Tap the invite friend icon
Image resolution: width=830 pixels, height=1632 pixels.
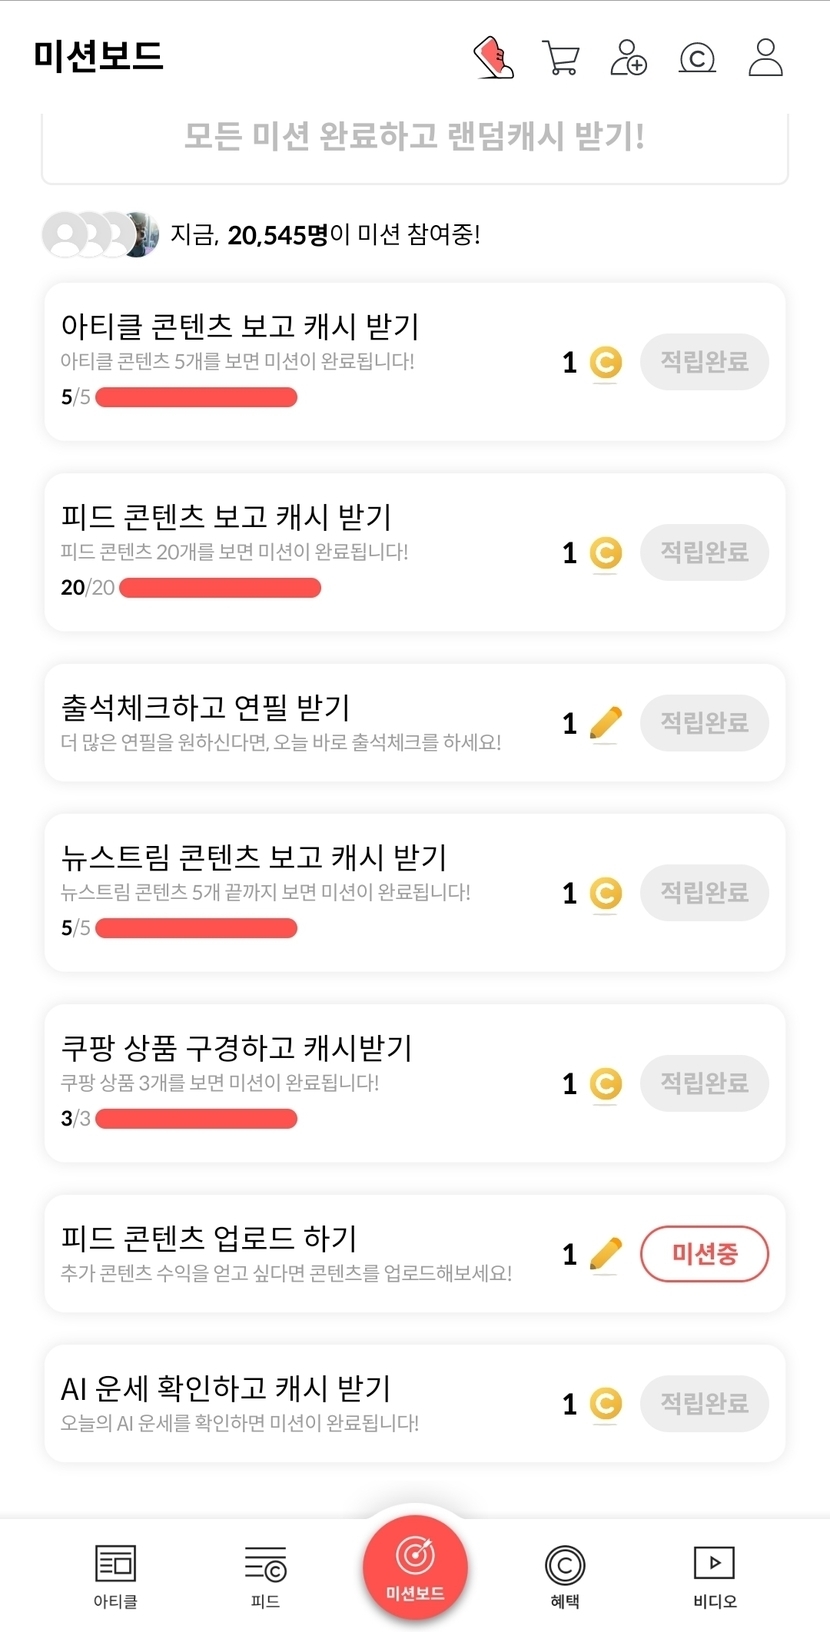tap(628, 58)
